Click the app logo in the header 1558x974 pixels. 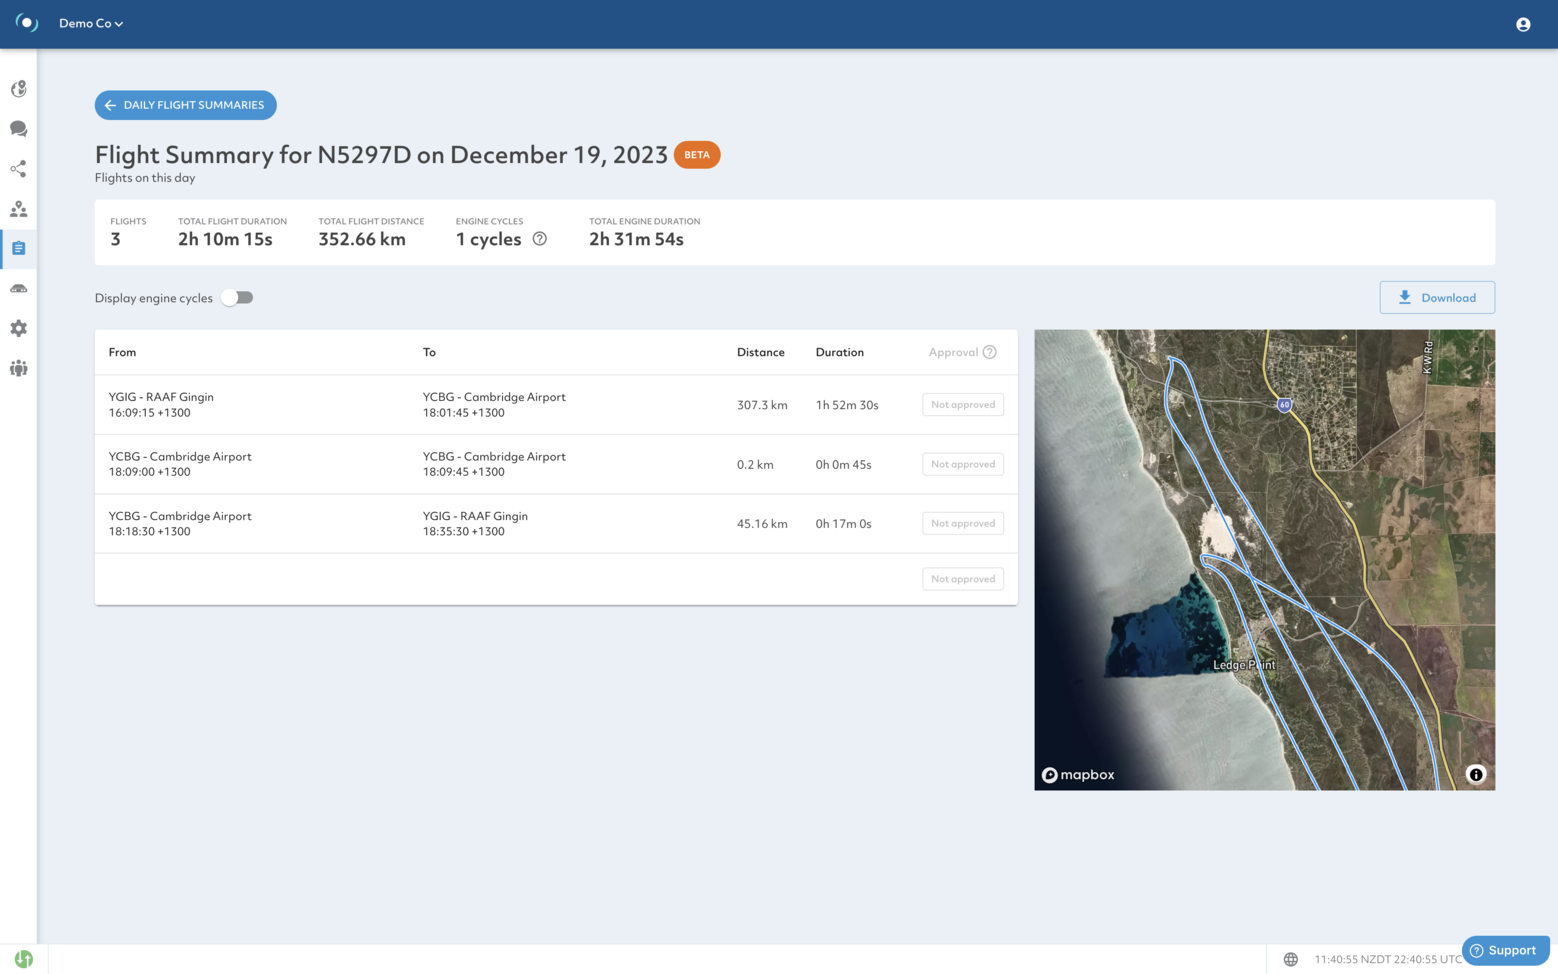[27, 23]
